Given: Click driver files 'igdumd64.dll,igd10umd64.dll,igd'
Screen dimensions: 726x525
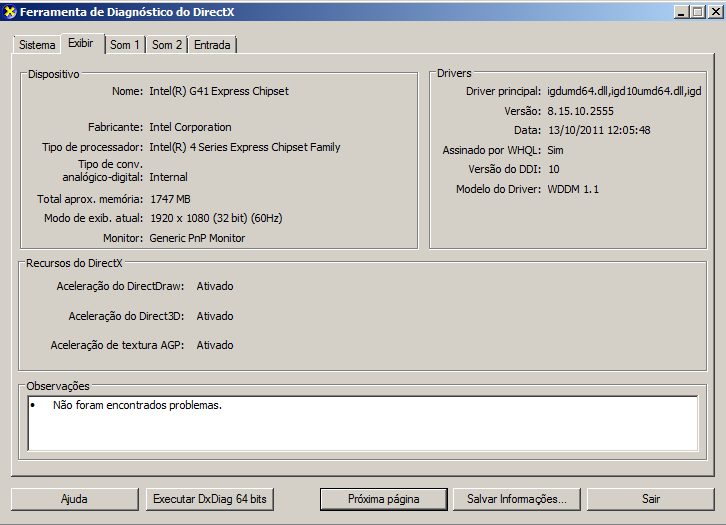Looking at the screenshot, I should (624, 91).
